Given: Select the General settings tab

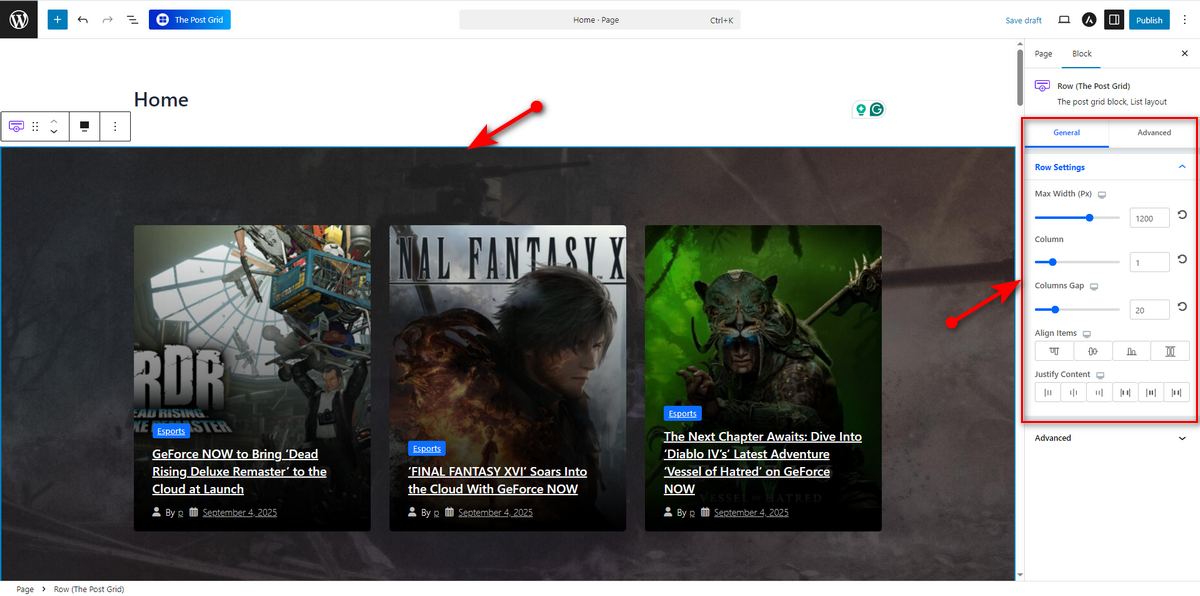Looking at the screenshot, I should 1066,133.
